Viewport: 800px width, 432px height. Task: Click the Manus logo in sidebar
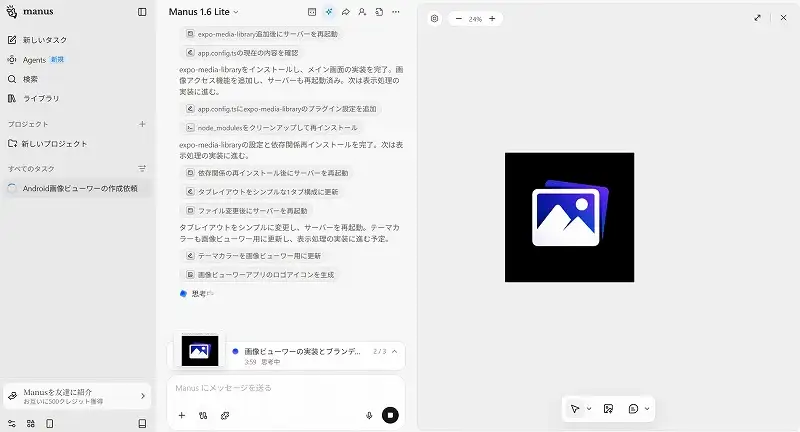[30, 11]
